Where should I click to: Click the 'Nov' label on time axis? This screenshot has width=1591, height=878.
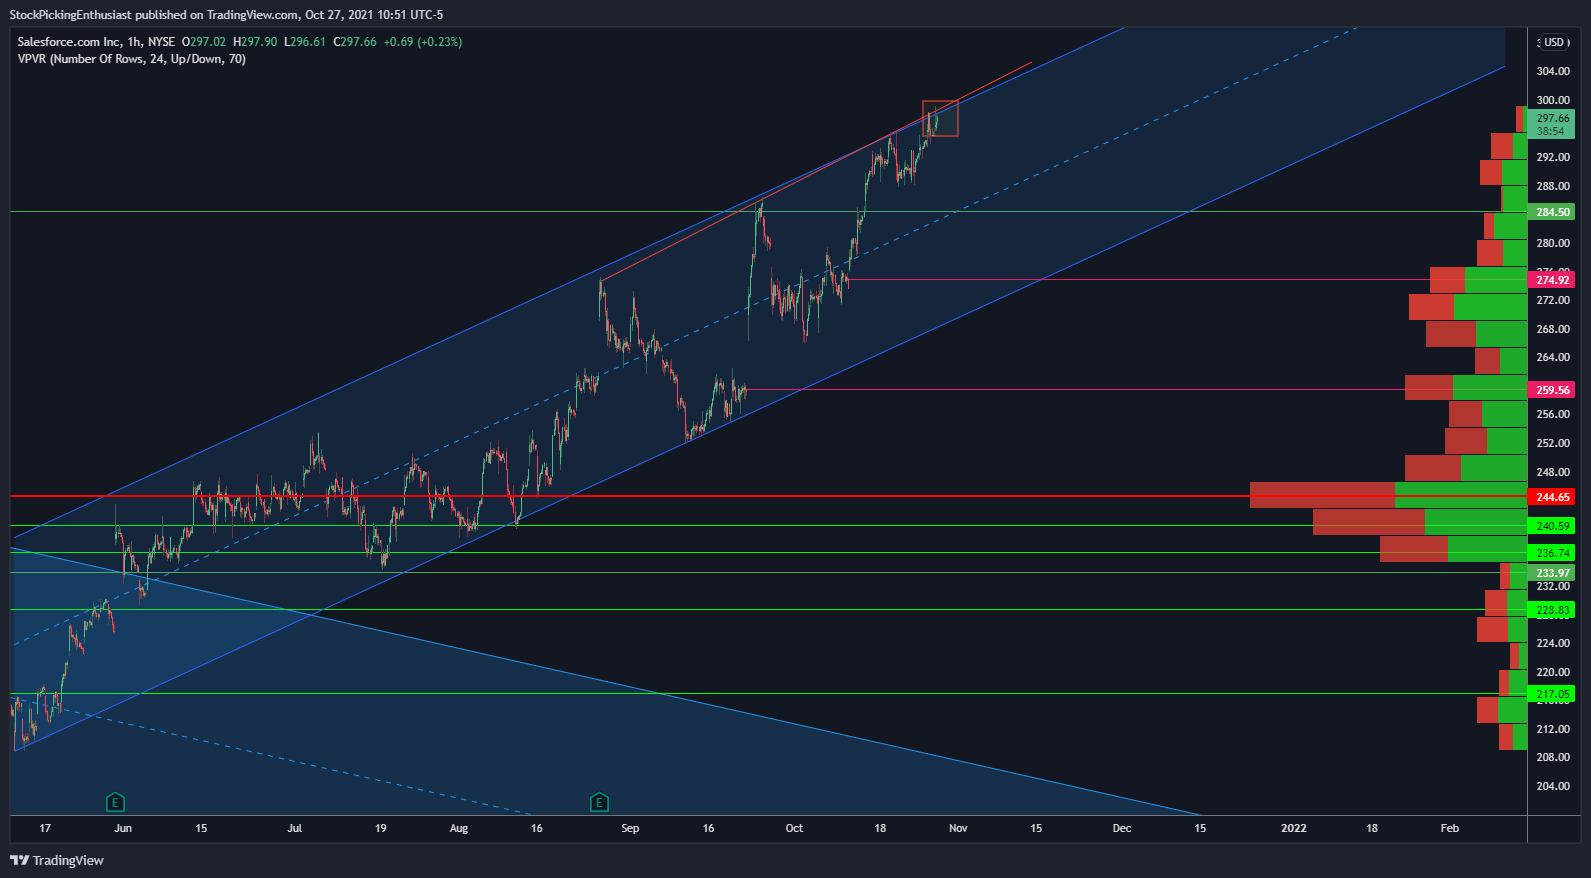(958, 828)
